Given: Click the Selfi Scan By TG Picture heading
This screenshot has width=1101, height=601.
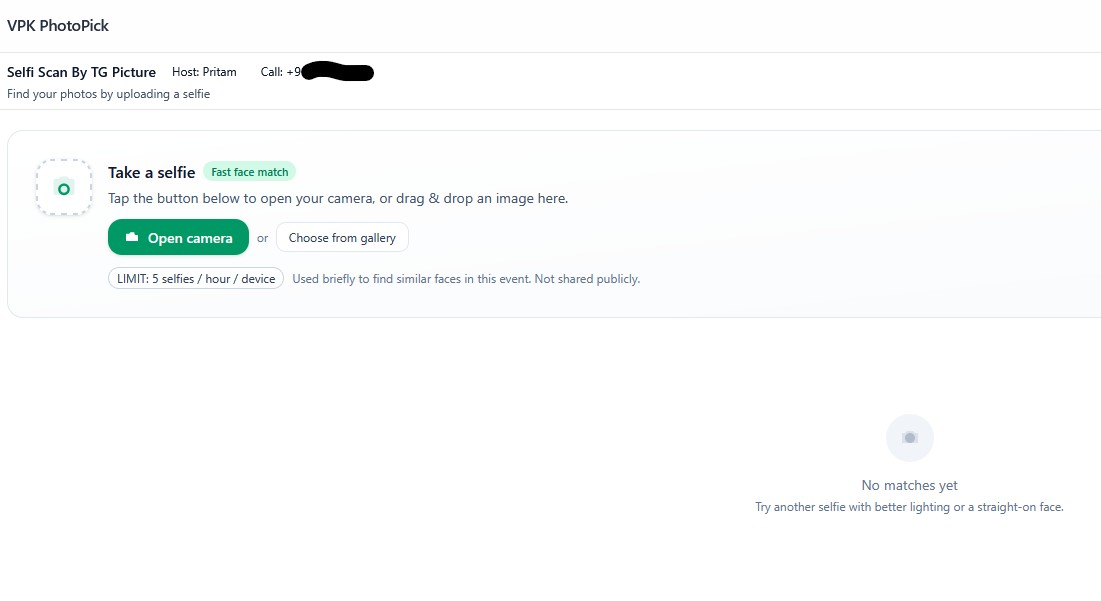Looking at the screenshot, I should [x=81, y=72].
